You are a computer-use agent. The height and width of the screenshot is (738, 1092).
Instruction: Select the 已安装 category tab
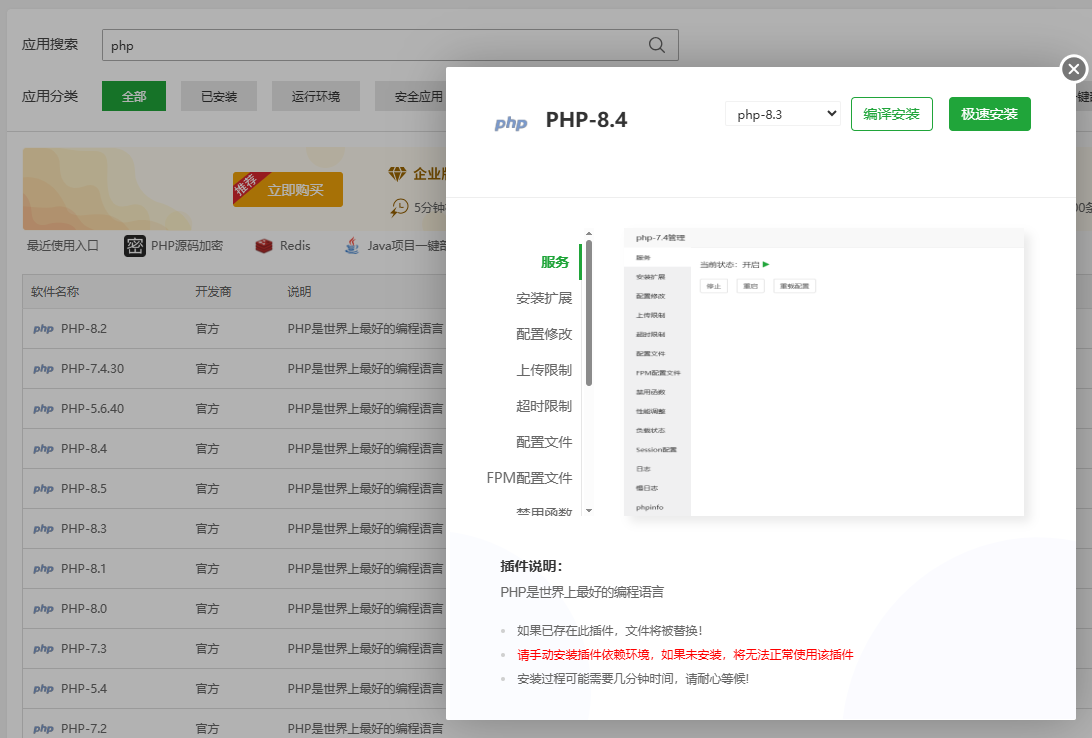pyautogui.click(x=219, y=97)
